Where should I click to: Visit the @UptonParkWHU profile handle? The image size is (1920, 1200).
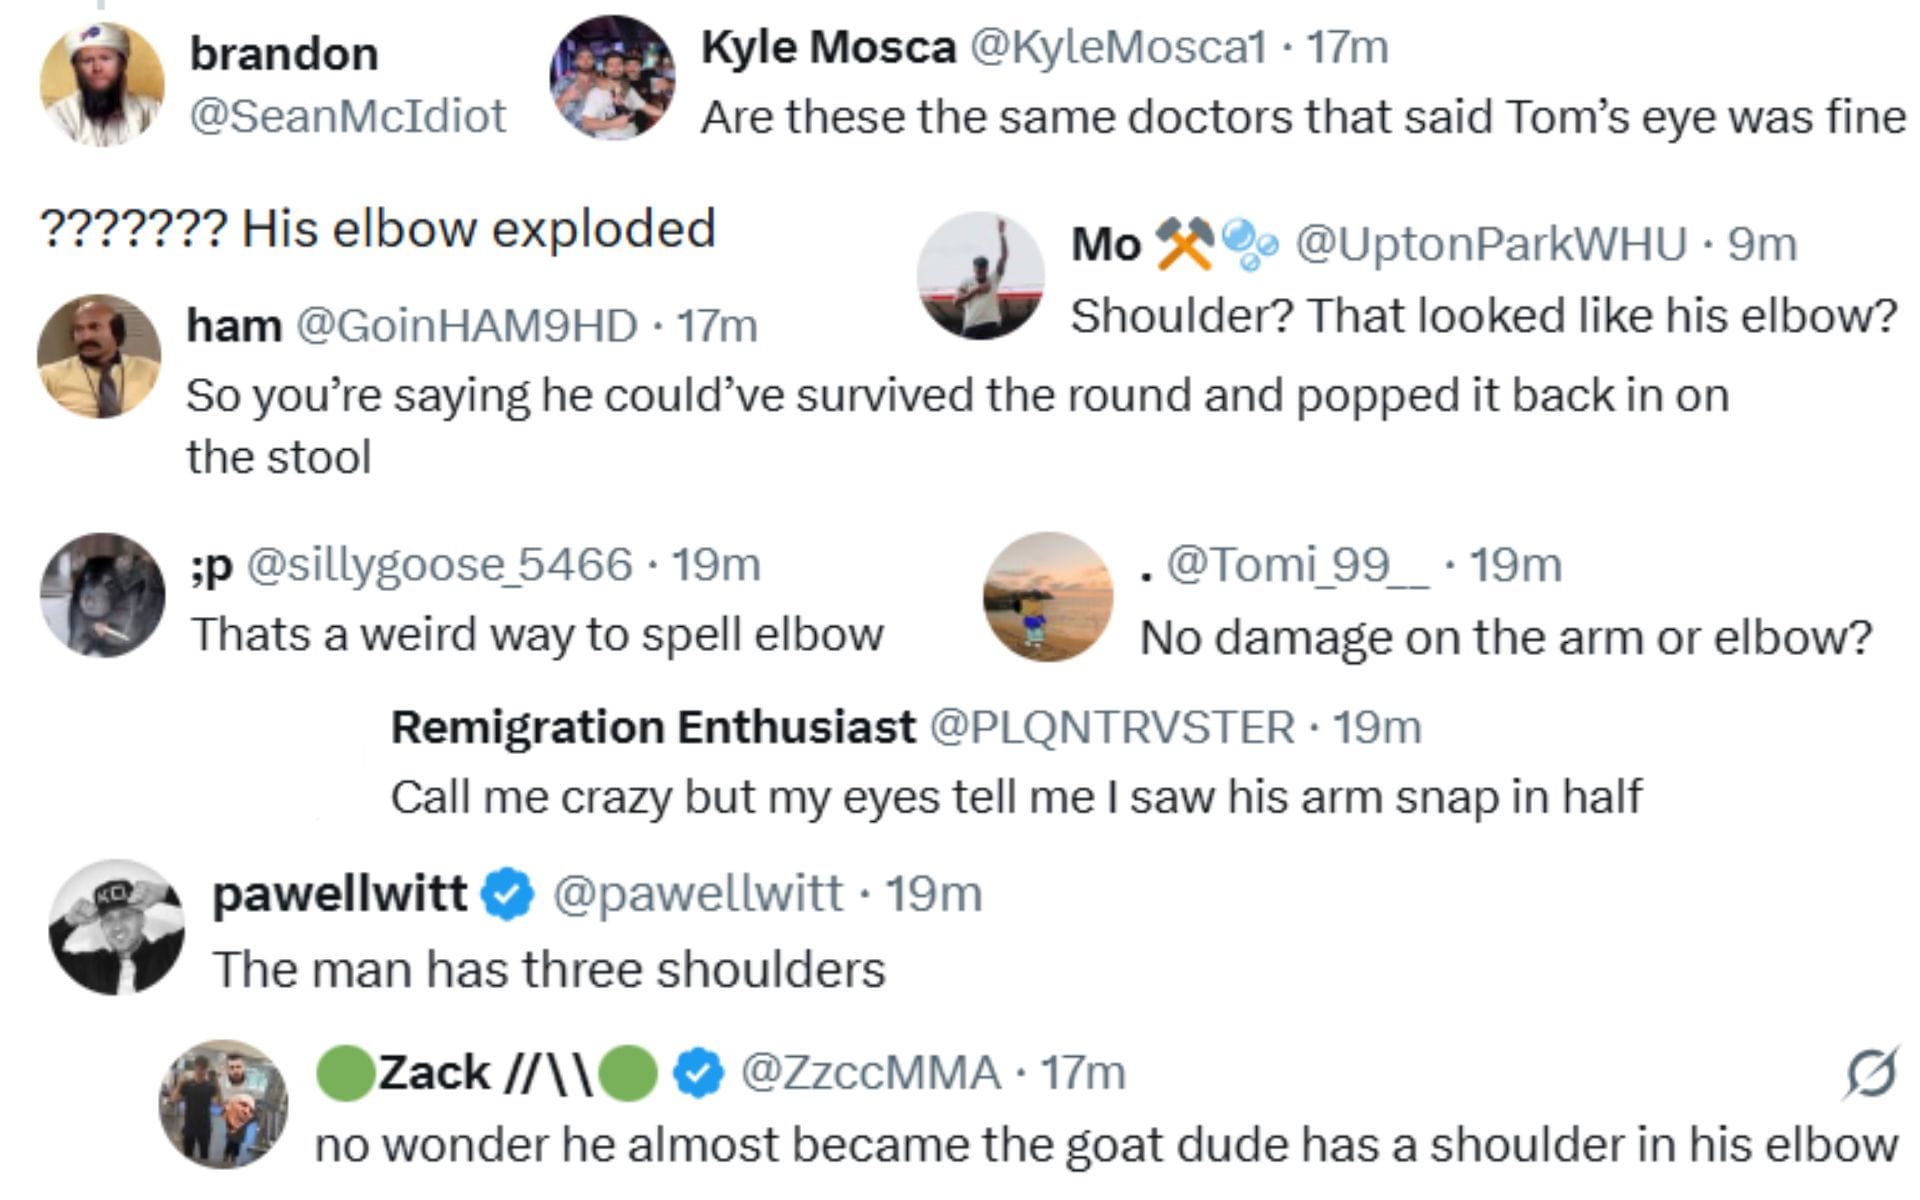[1491, 244]
